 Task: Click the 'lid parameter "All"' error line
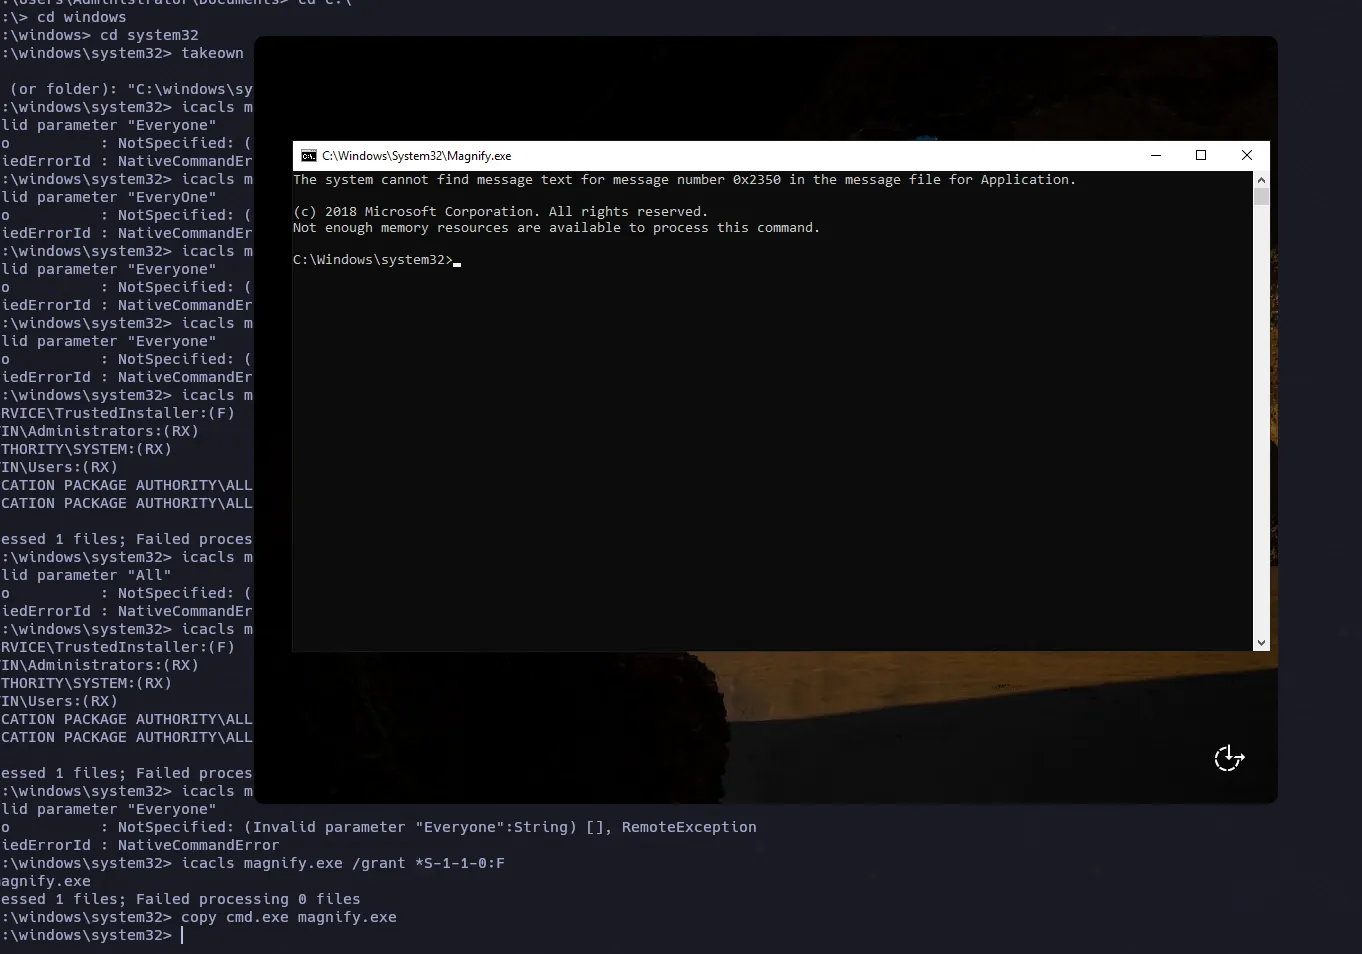86,575
